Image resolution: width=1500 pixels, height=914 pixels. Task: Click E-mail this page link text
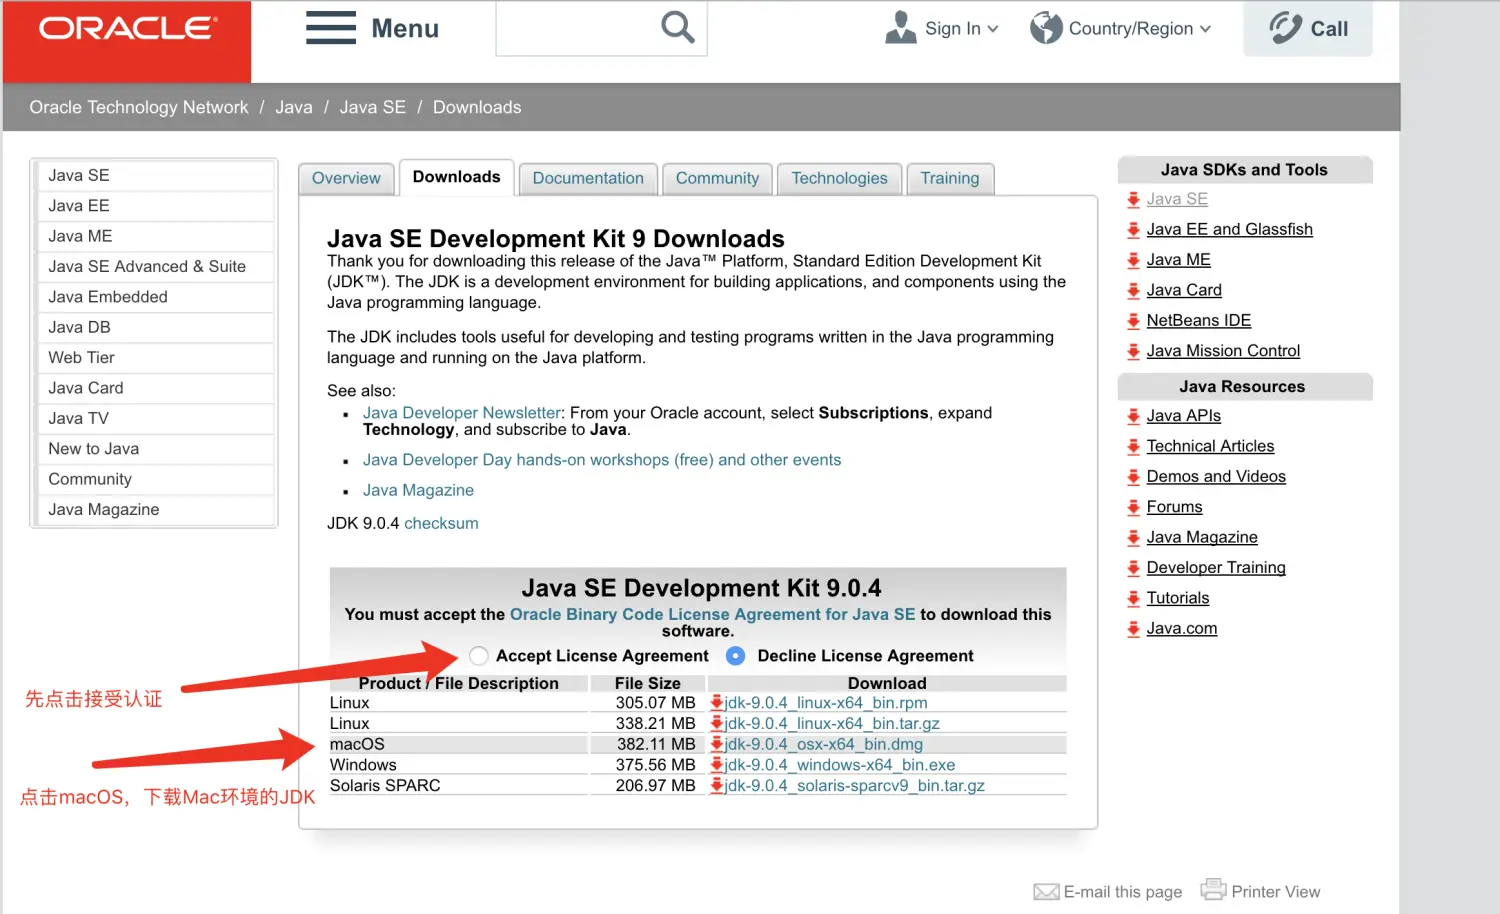[1123, 892]
